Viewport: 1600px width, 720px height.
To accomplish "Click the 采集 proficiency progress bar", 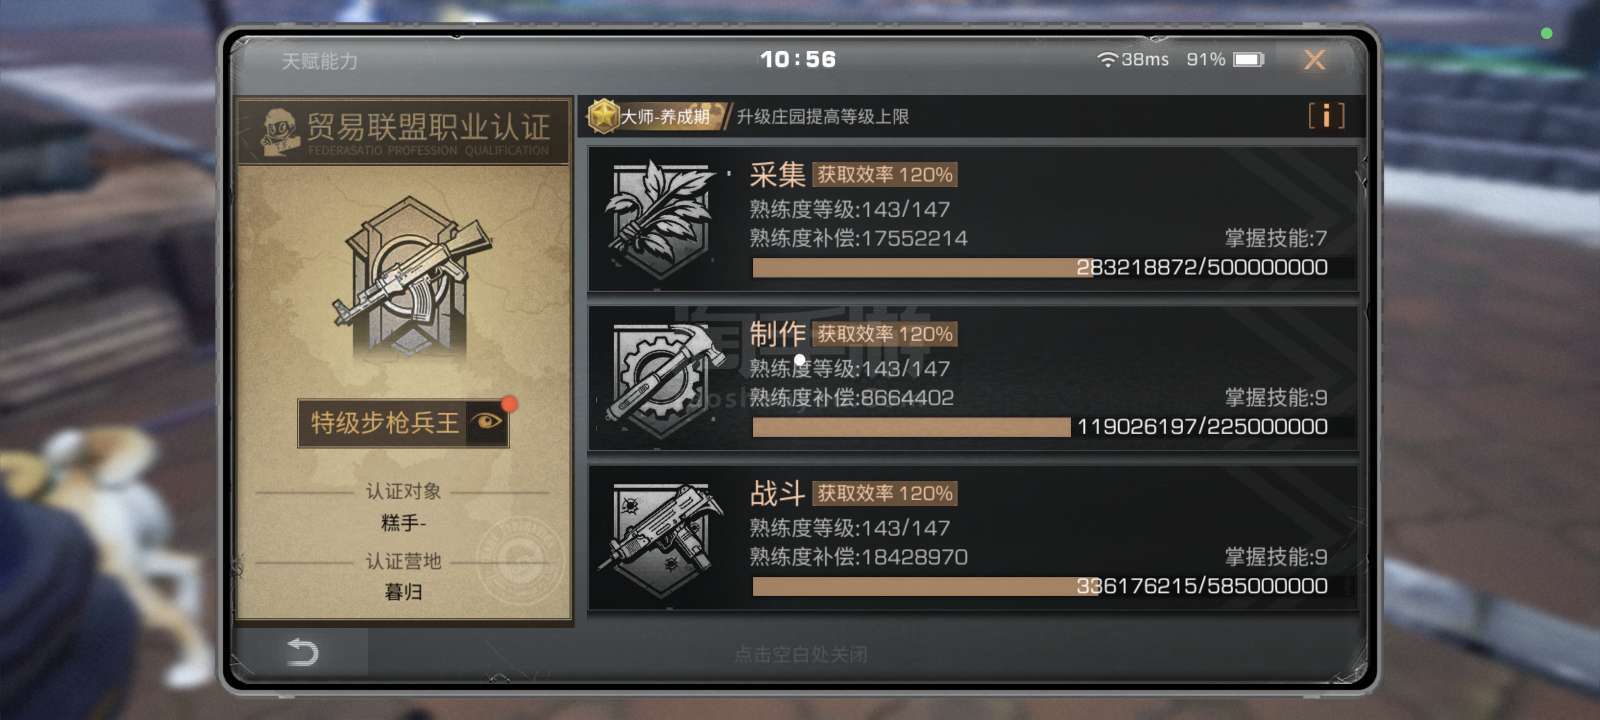I will click(x=1053, y=267).
